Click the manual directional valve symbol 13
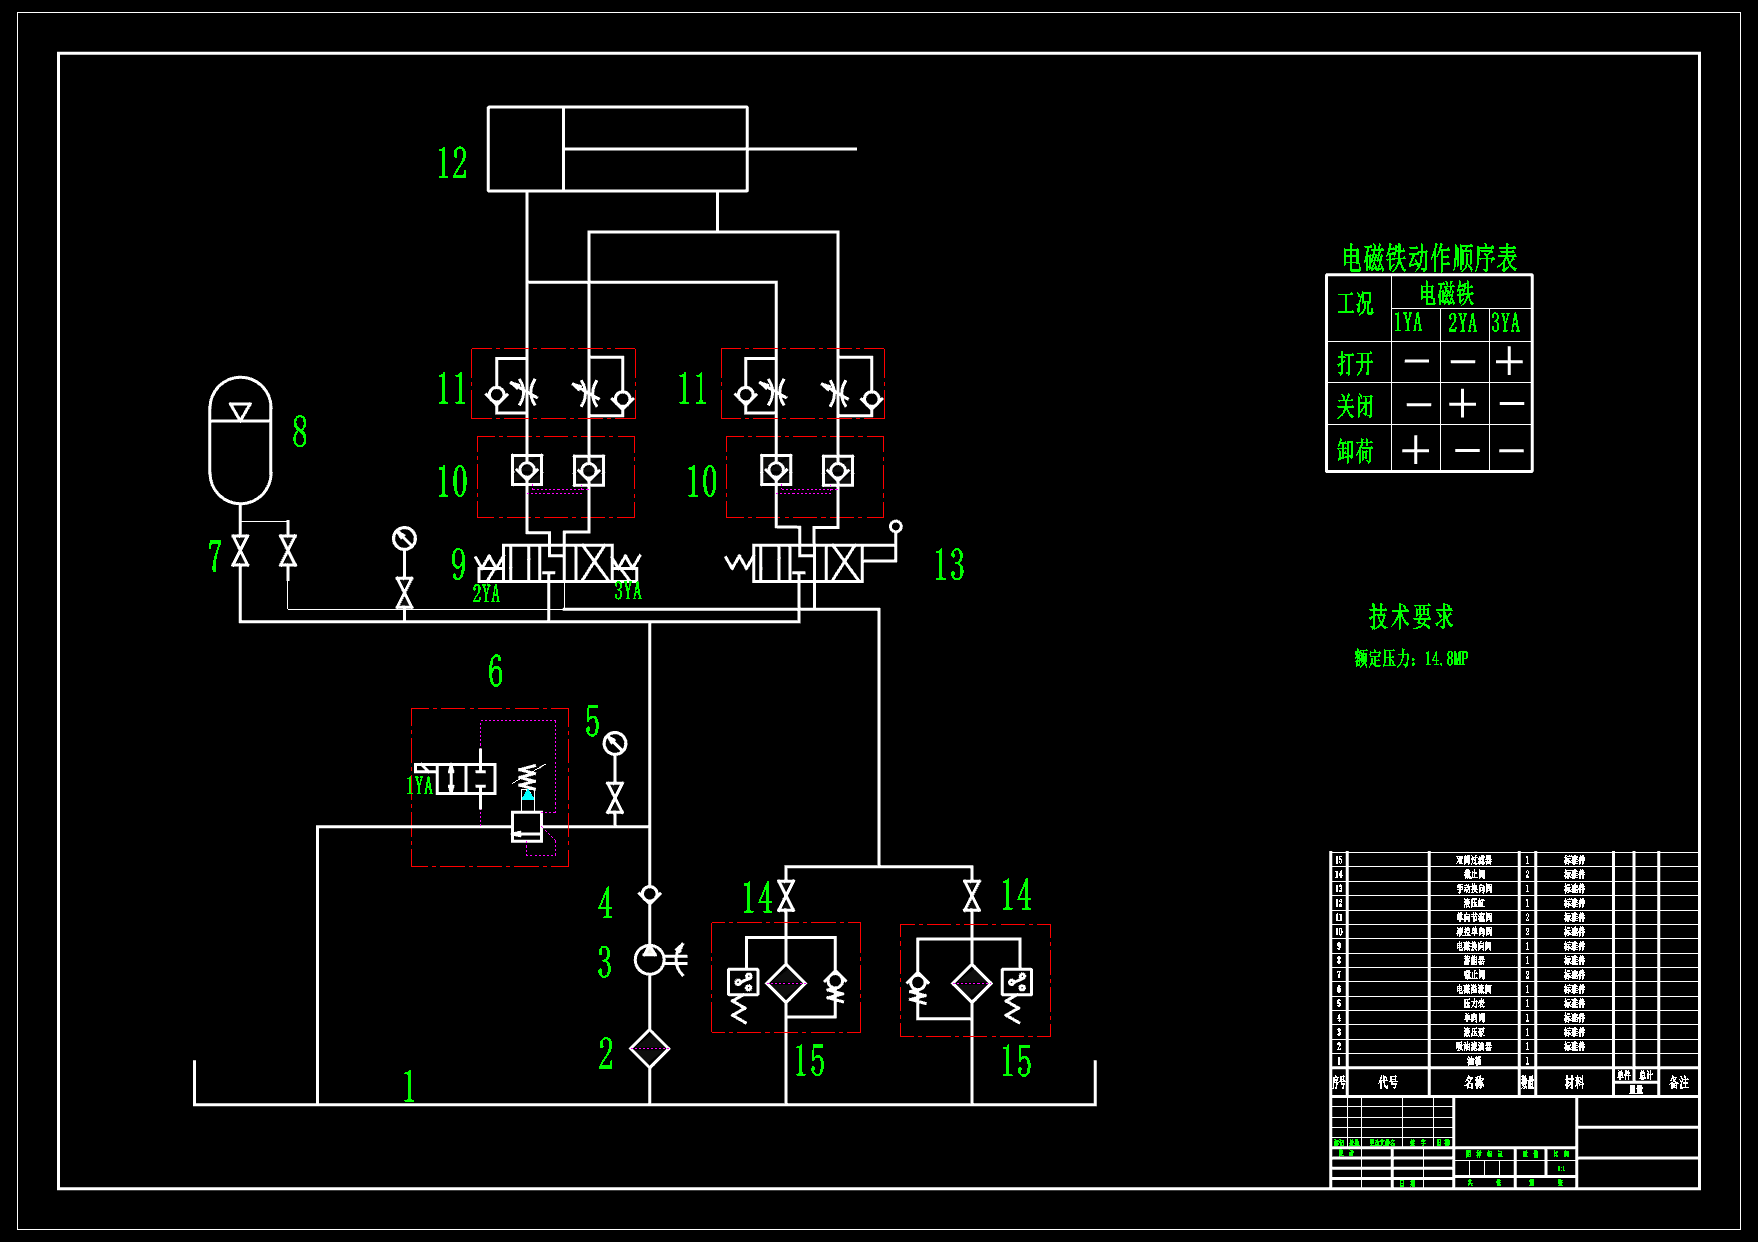This screenshot has width=1758, height=1242. click(808, 563)
